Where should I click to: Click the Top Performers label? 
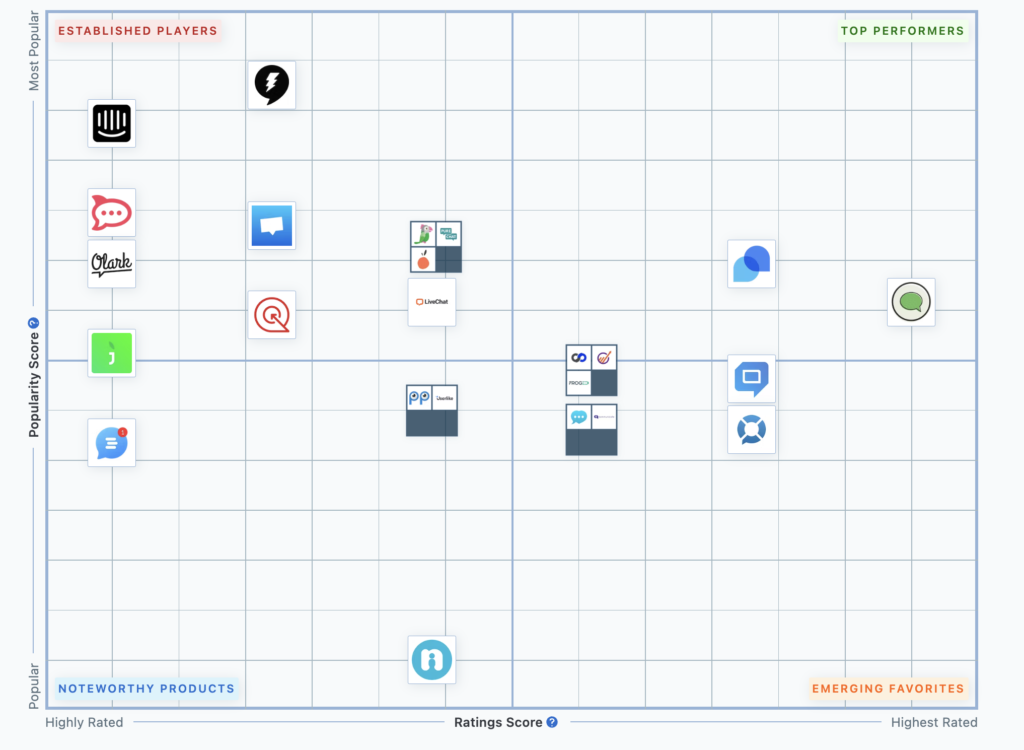point(903,31)
